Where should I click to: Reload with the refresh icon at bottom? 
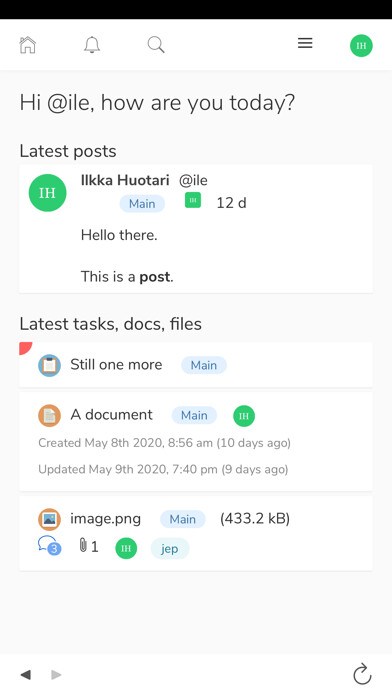tap(362, 675)
